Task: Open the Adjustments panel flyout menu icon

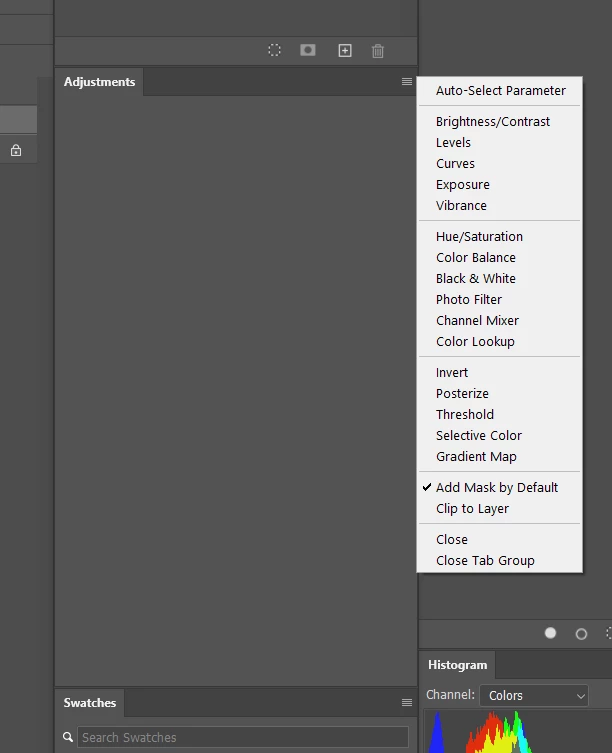Action: click(x=407, y=82)
